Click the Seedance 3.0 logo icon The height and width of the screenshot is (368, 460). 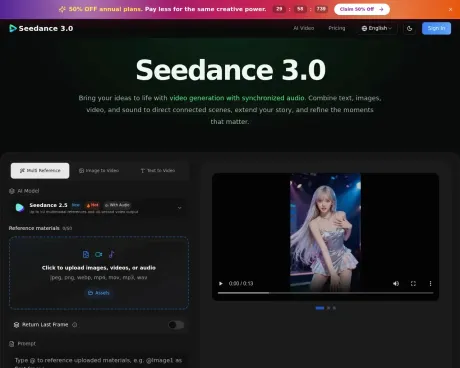(13, 28)
